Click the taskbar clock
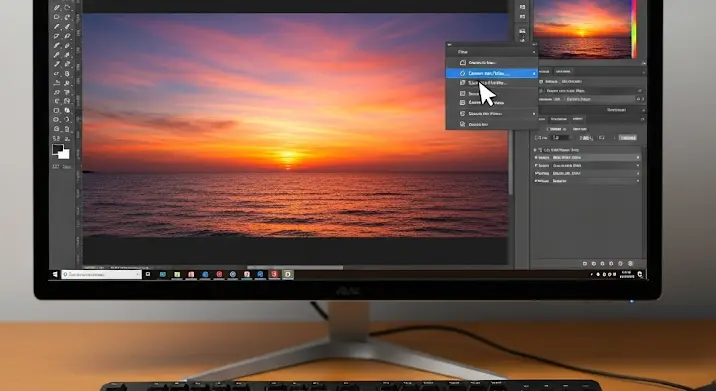 (x=626, y=274)
